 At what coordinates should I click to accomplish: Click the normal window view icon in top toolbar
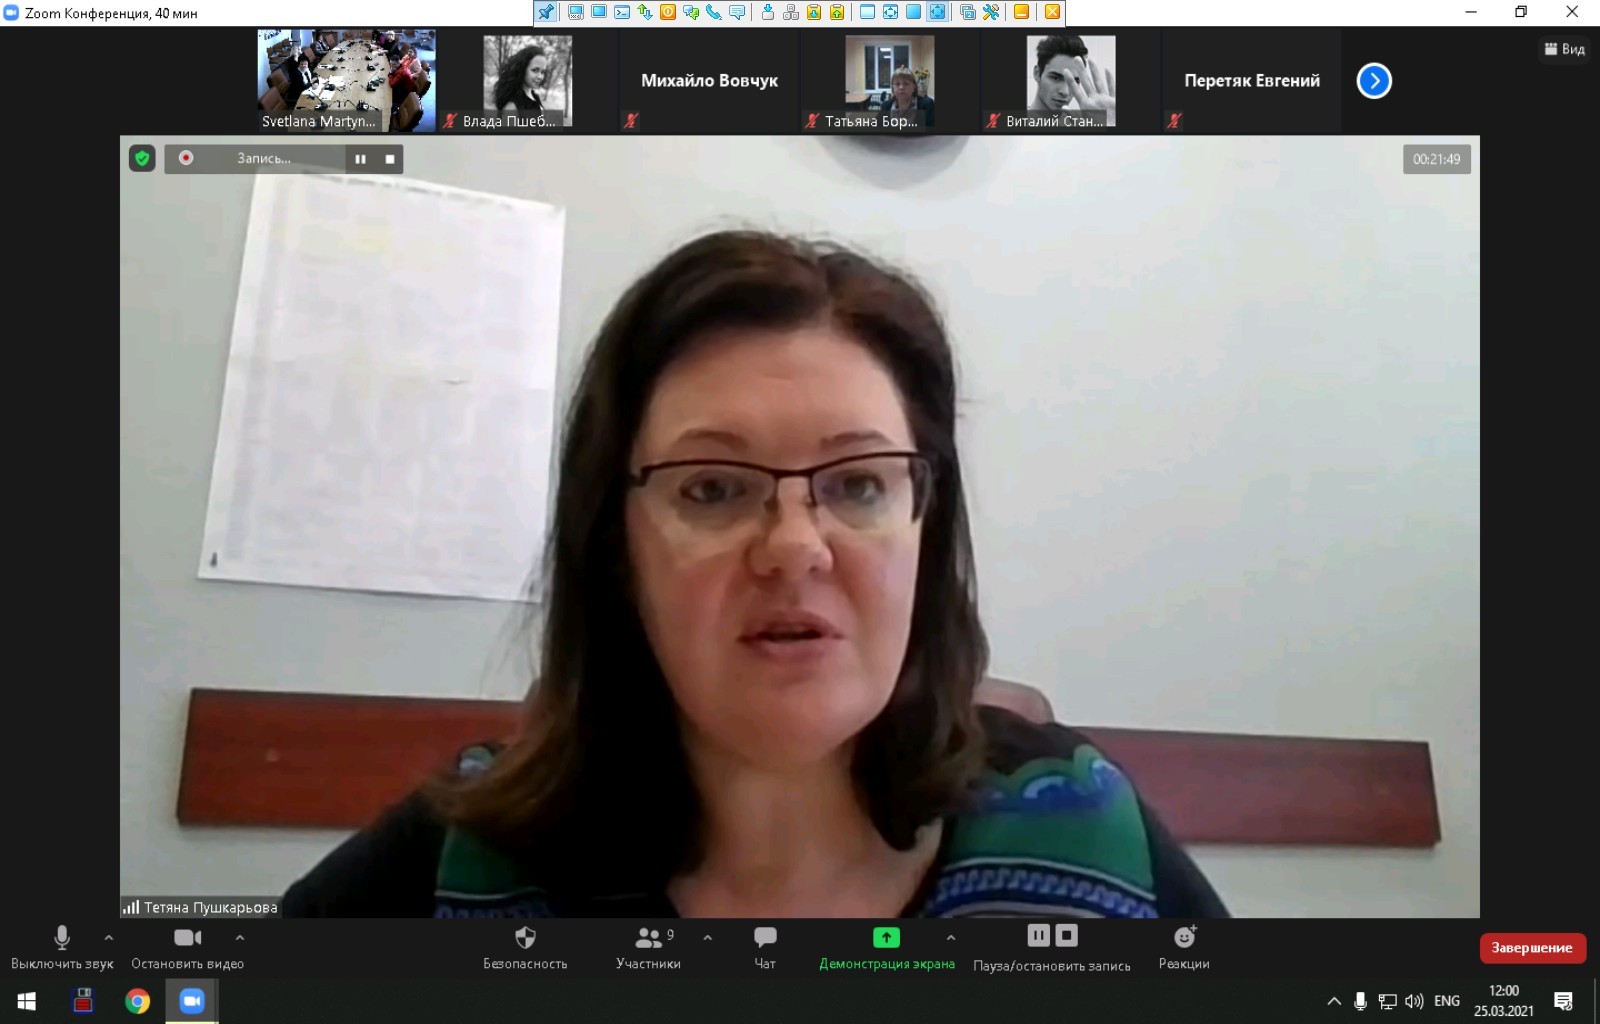tap(867, 12)
